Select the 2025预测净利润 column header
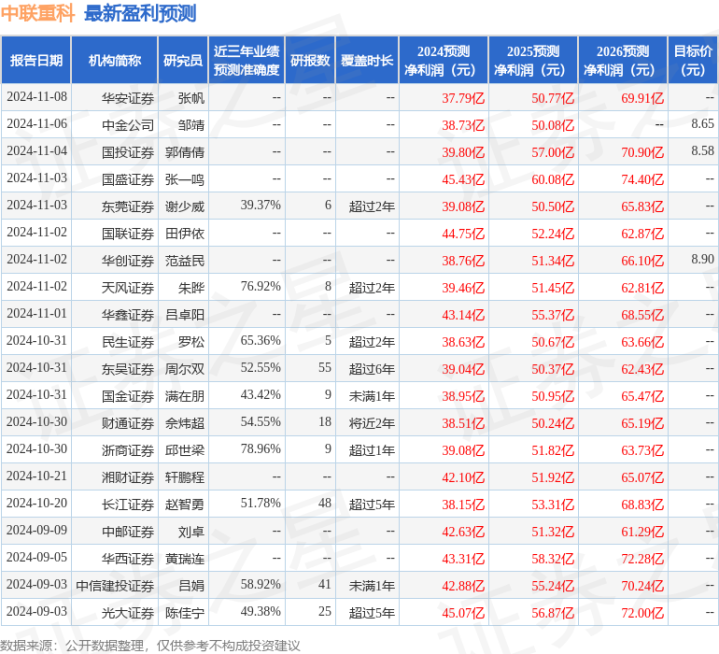 533,61
